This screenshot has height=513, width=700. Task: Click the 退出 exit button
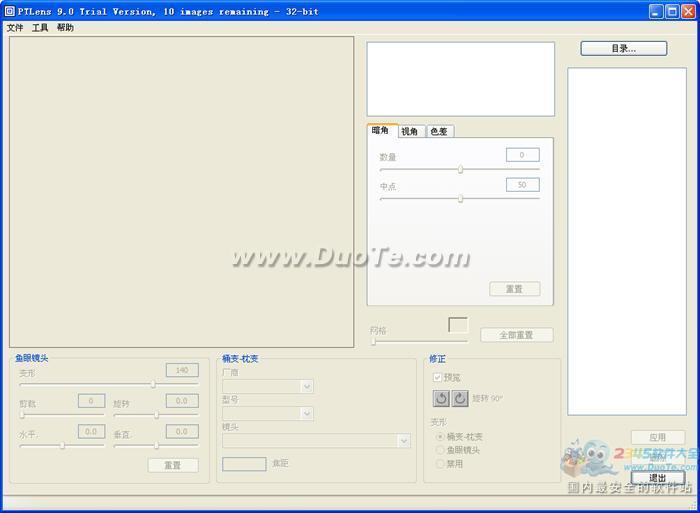[658, 478]
